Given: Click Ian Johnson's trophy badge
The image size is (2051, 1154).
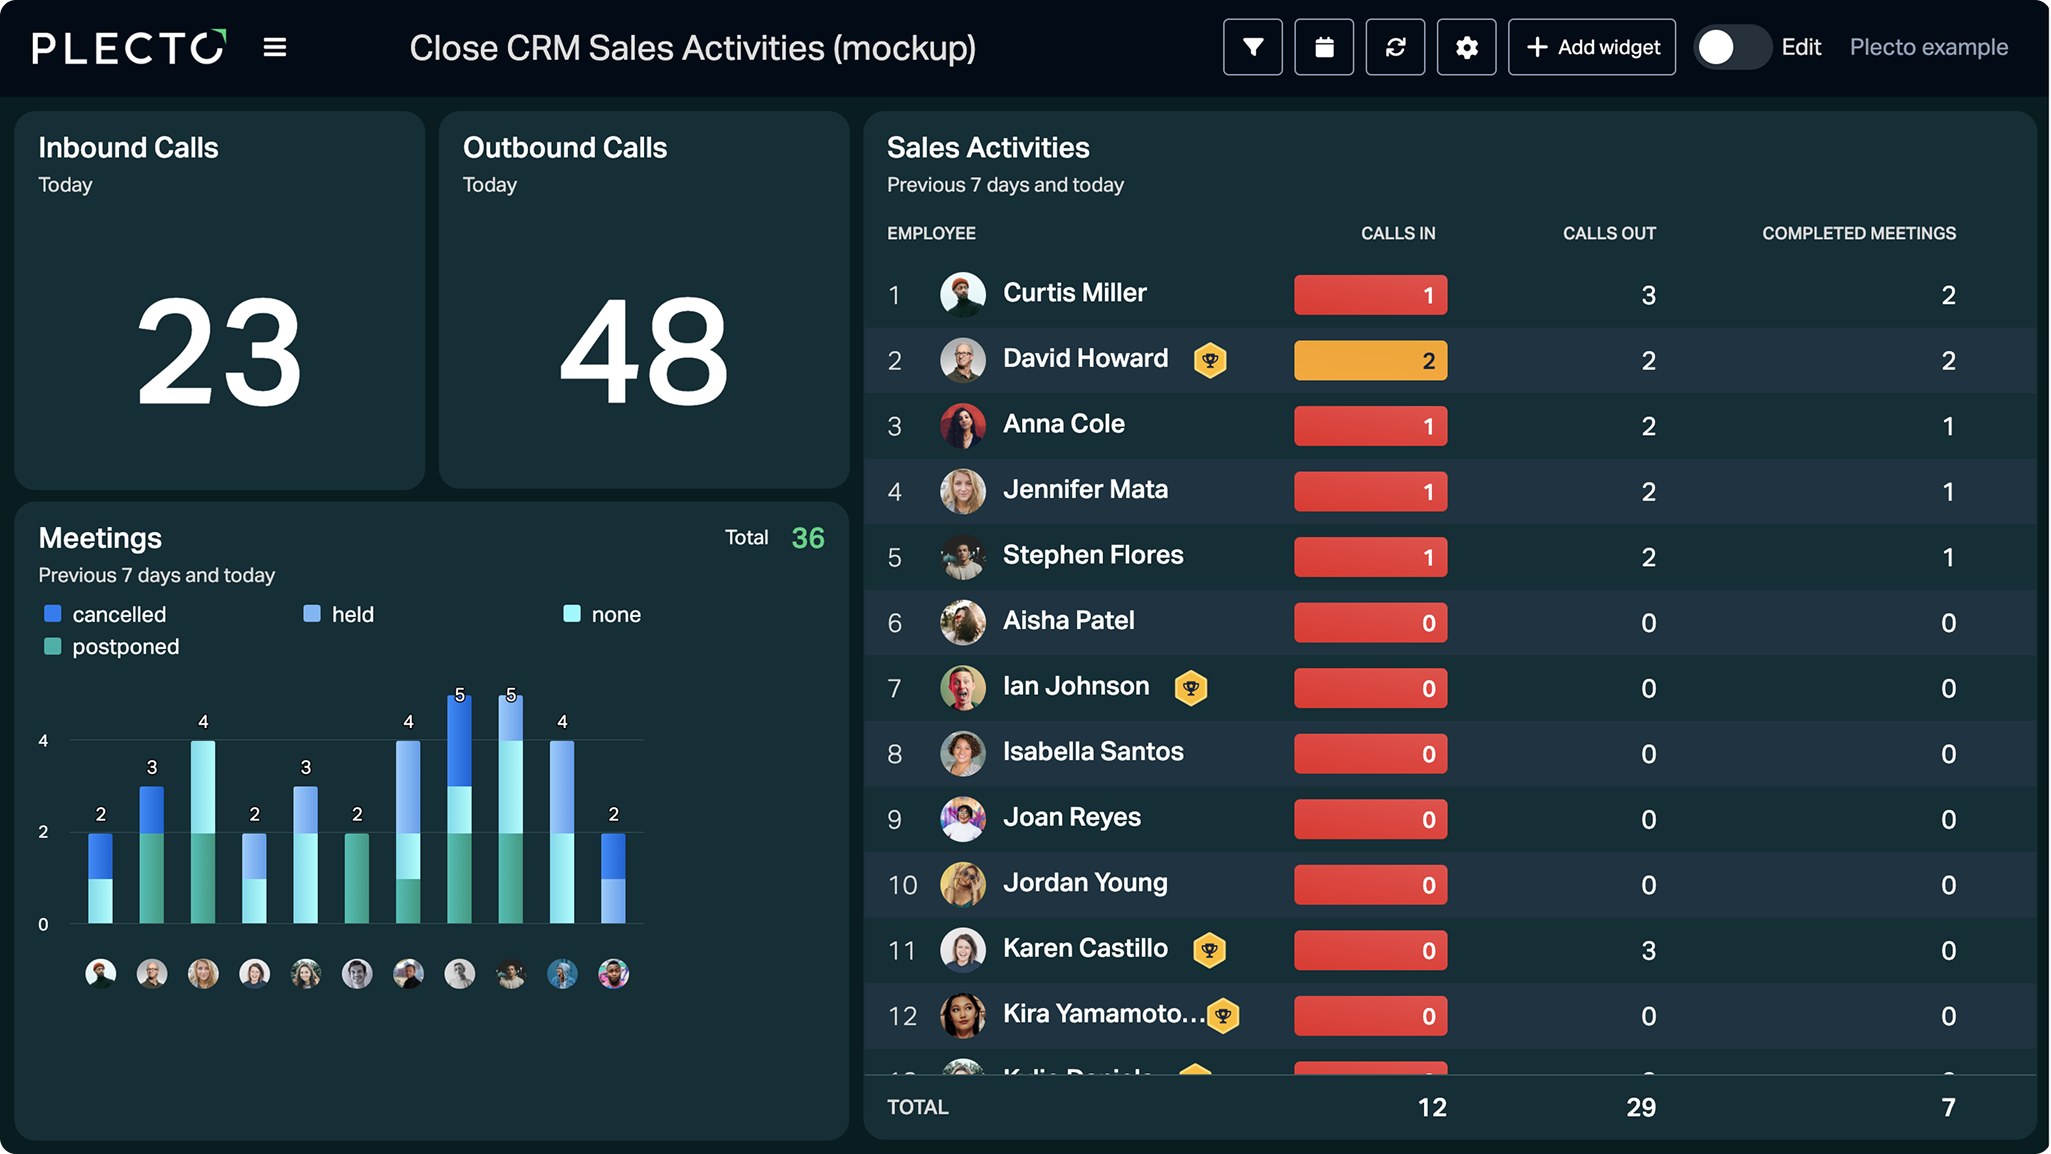Looking at the screenshot, I should tap(1191, 688).
